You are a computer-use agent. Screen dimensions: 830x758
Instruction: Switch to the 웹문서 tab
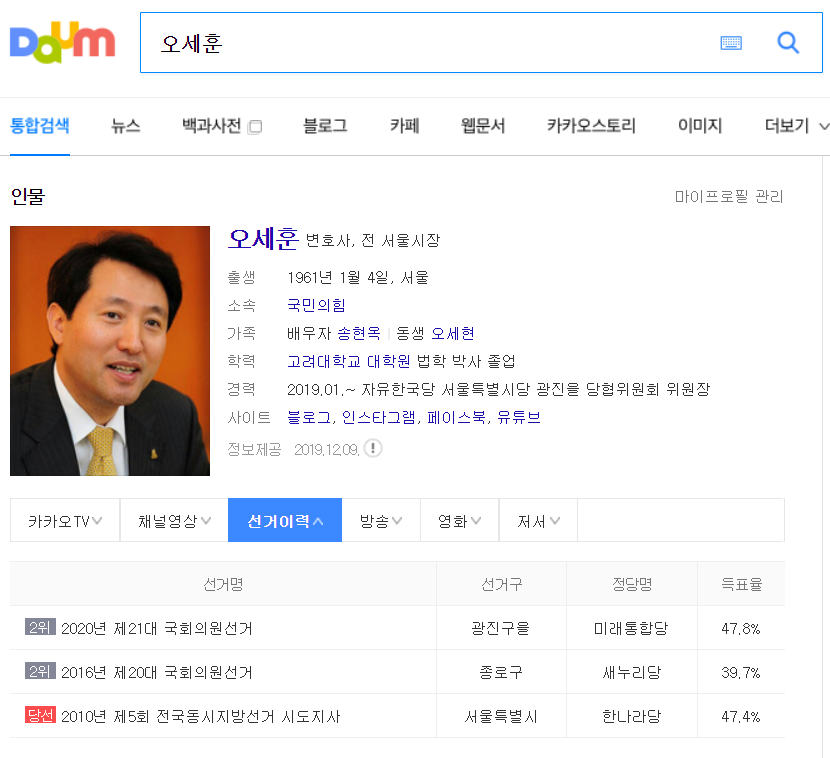click(x=483, y=126)
